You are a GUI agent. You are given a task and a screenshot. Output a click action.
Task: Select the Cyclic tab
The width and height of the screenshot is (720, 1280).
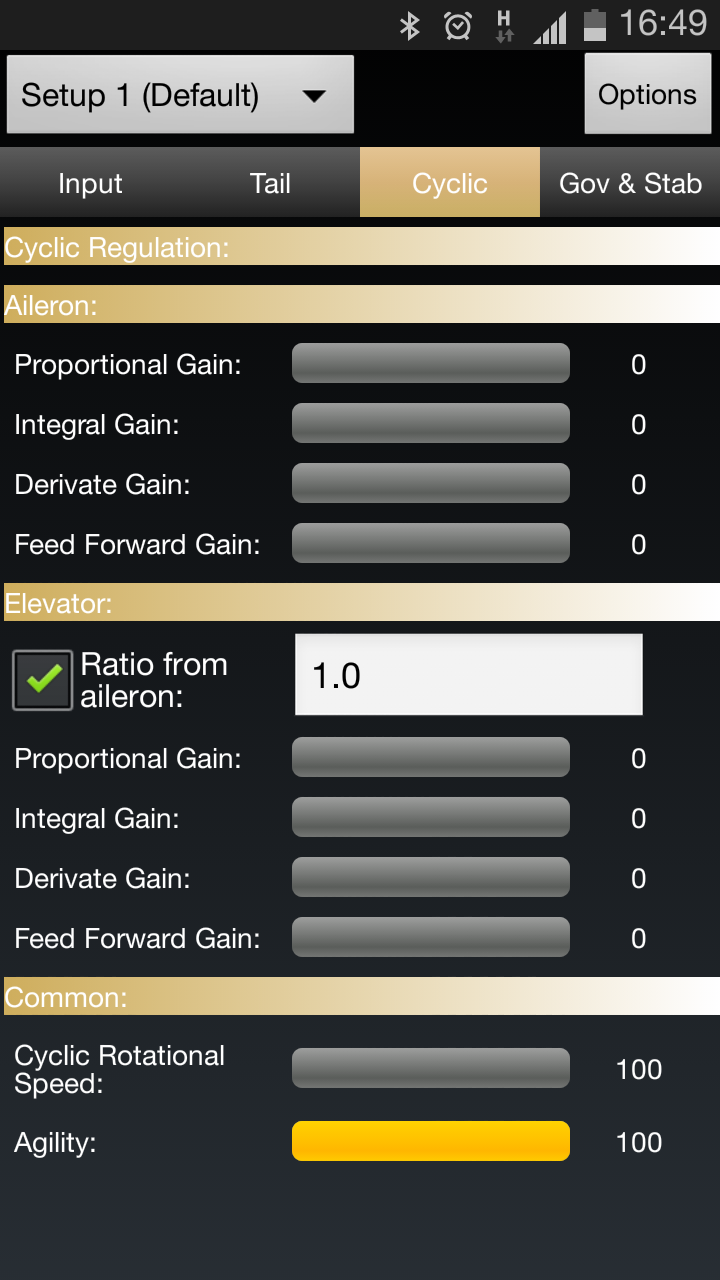pyautogui.click(x=450, y=183)
